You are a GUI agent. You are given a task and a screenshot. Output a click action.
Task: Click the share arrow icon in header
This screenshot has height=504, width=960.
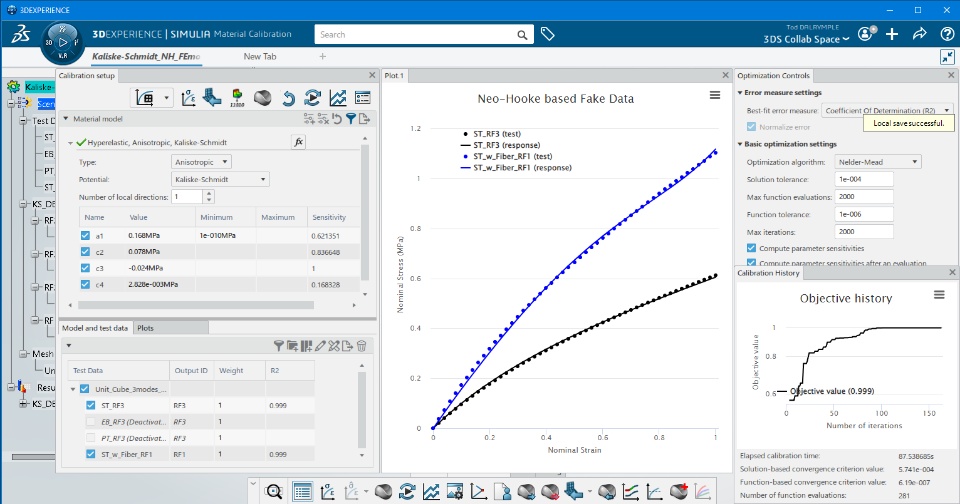coord(920,34)
